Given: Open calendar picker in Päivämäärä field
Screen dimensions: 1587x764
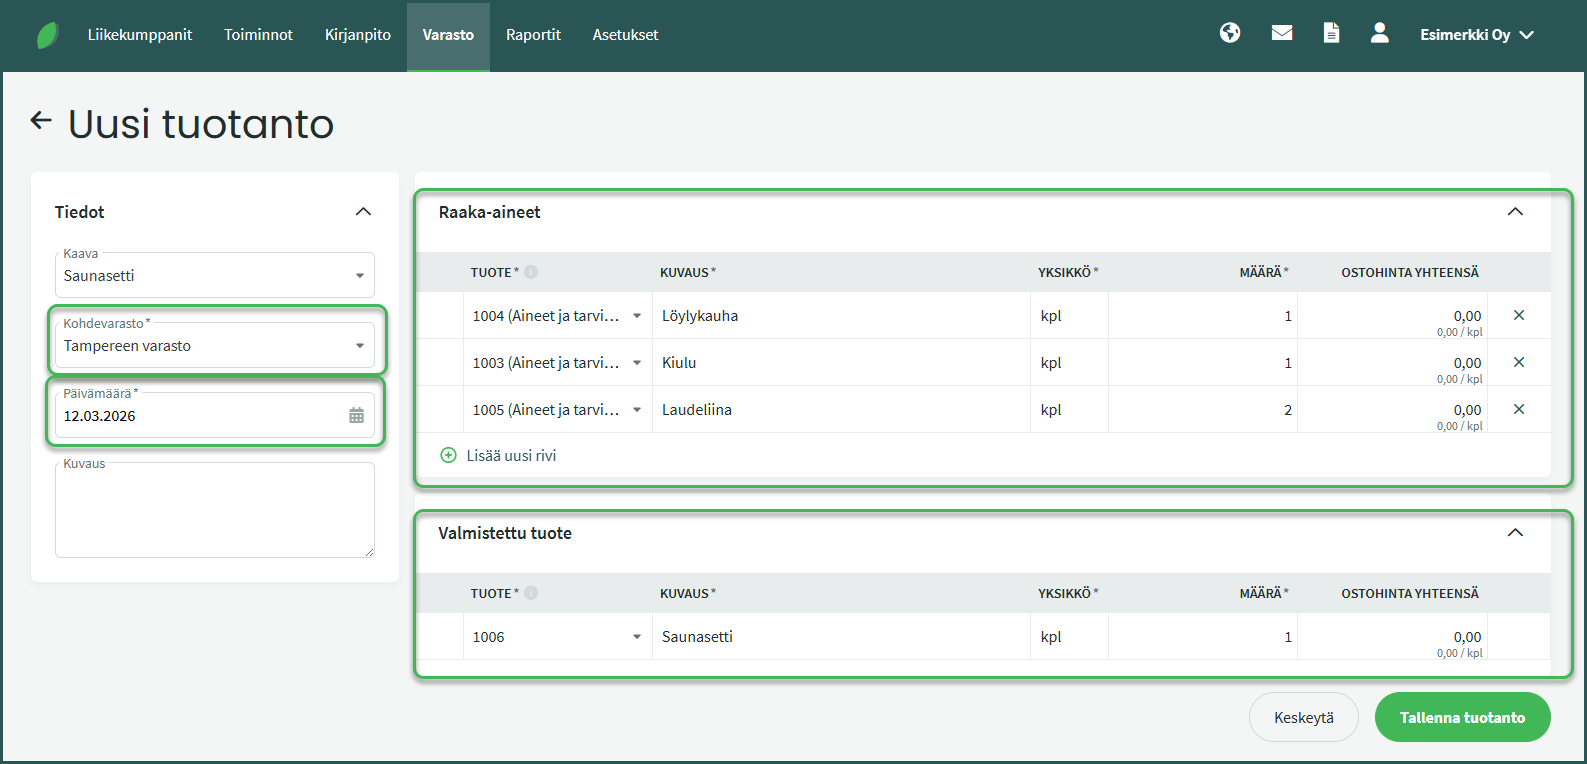Looking at the screenshot, I should coord(356,416).
